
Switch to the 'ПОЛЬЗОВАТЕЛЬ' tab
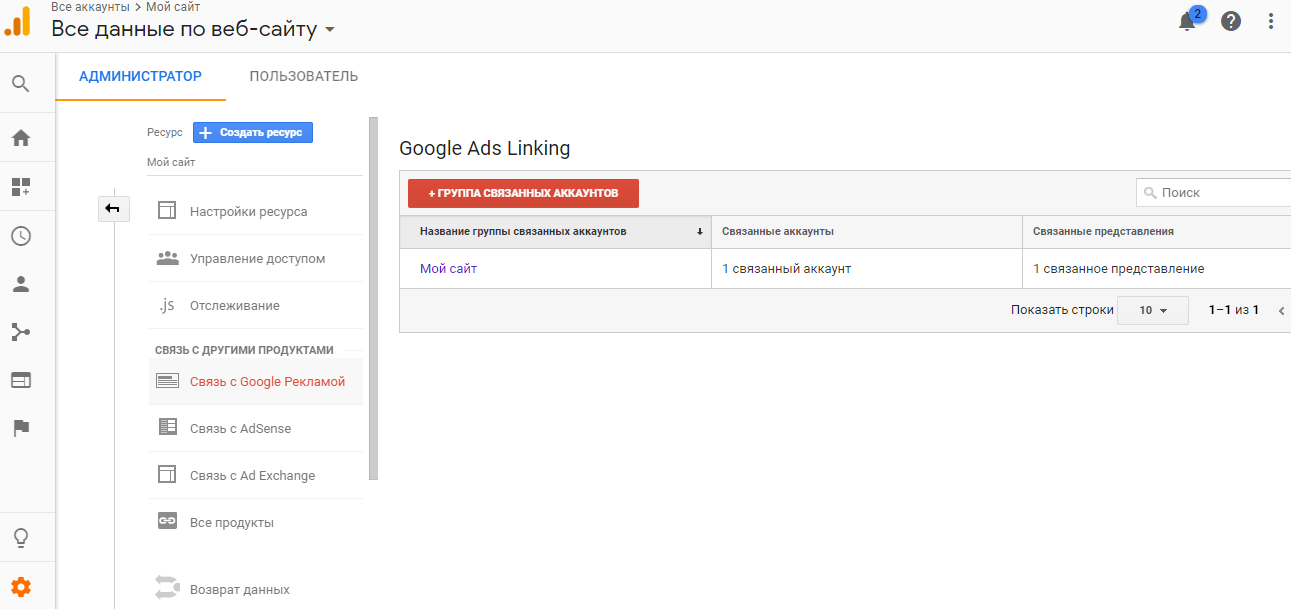(x=304, y=76)
